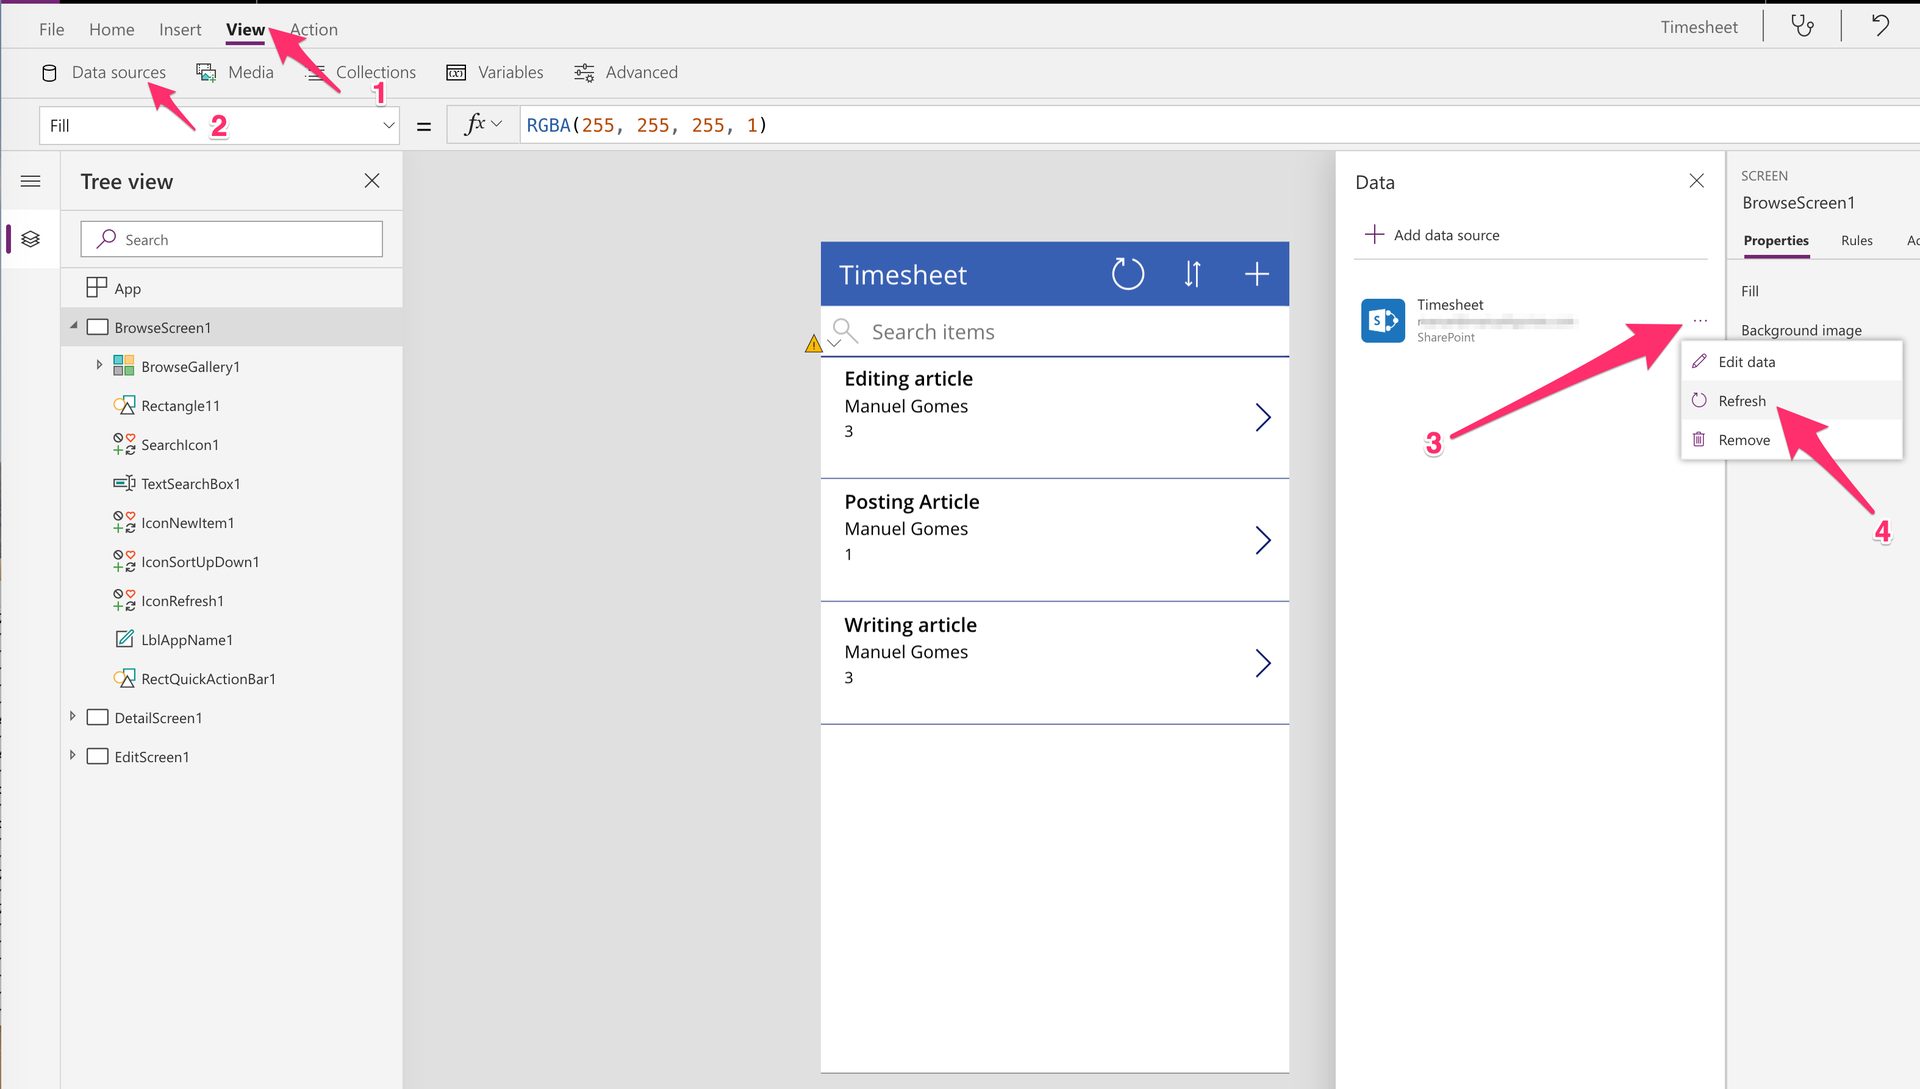Click the refresh icon in the Timesheet header
Viewport: 1920px width, 1089px height.
coord(1127,273)
